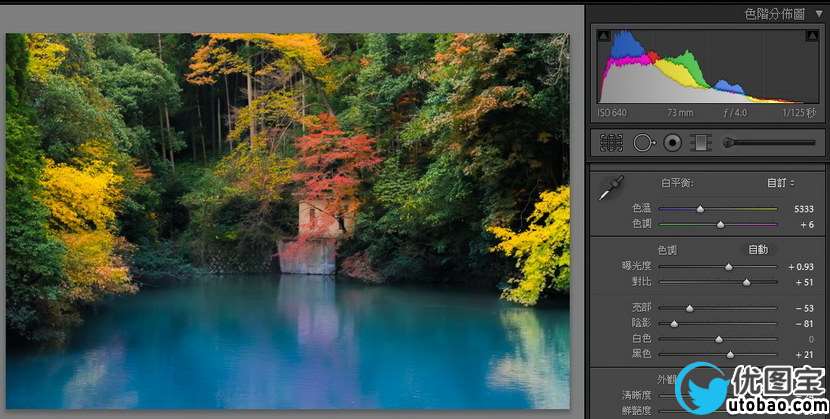The image size is (830, 419).
Task: Click the 對比 contrast slider handle
Action: tap(746, 282)
